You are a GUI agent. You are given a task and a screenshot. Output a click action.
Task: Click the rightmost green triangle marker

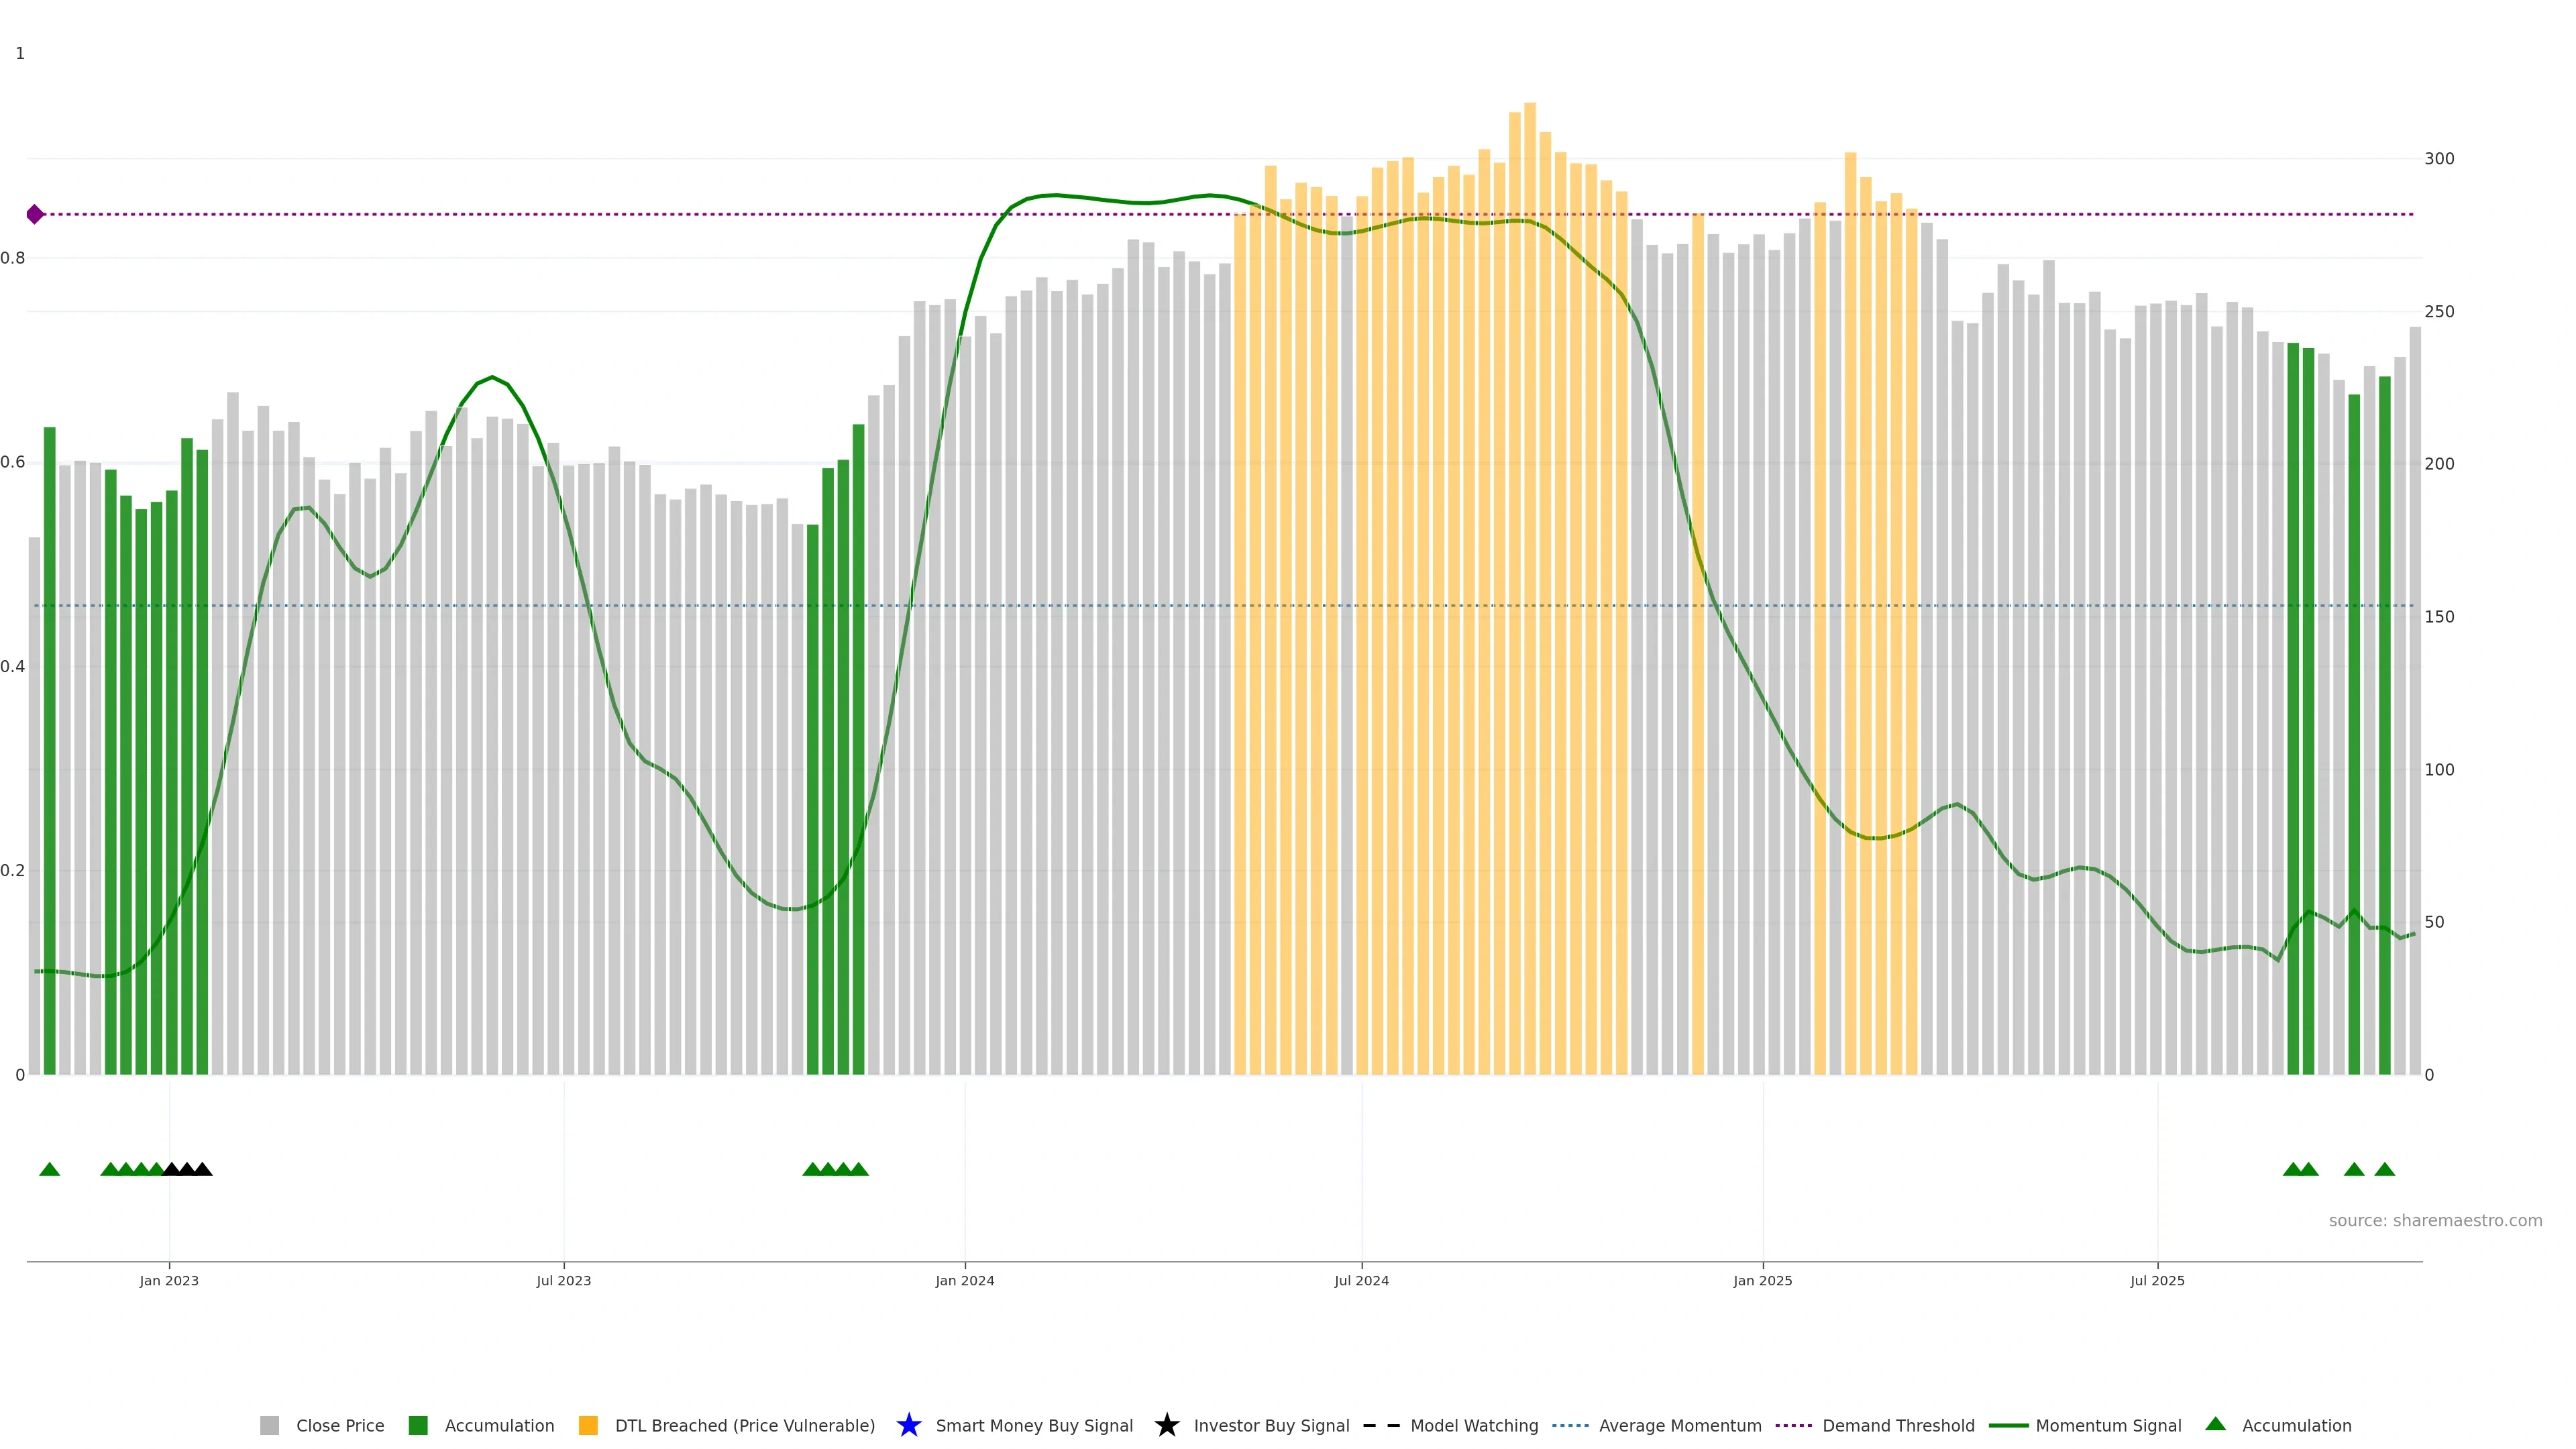pos(2384,1169)
